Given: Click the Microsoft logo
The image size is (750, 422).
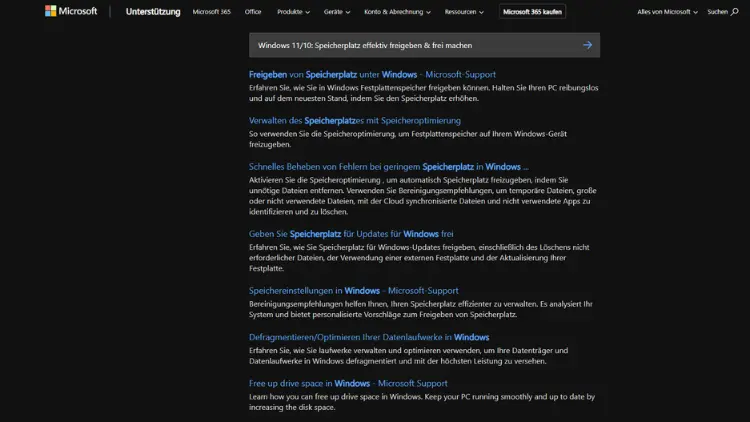Looking at the screenshot, I should click(71, 11).
